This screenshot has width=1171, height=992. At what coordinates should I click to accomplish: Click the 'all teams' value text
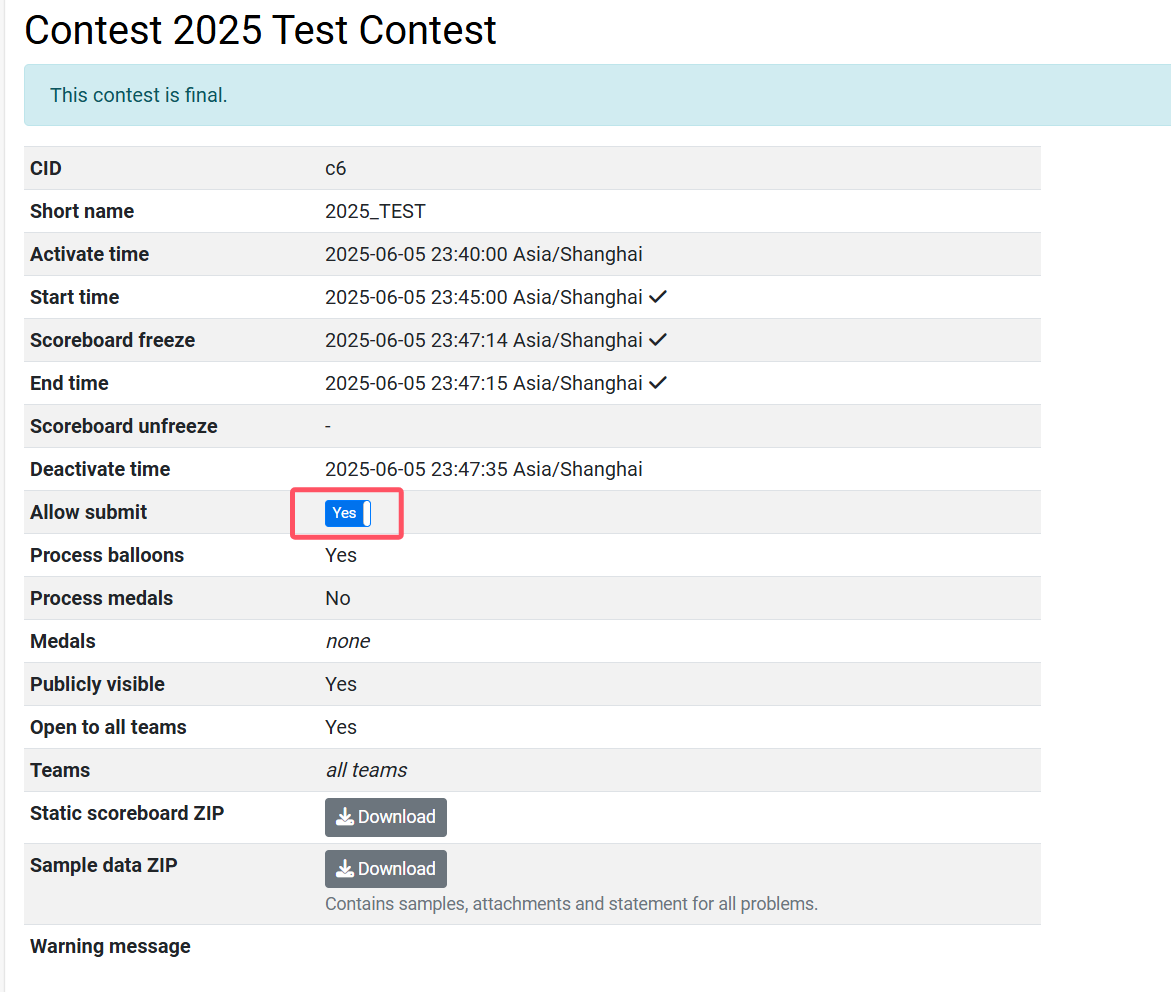click(x=367, y=770)
